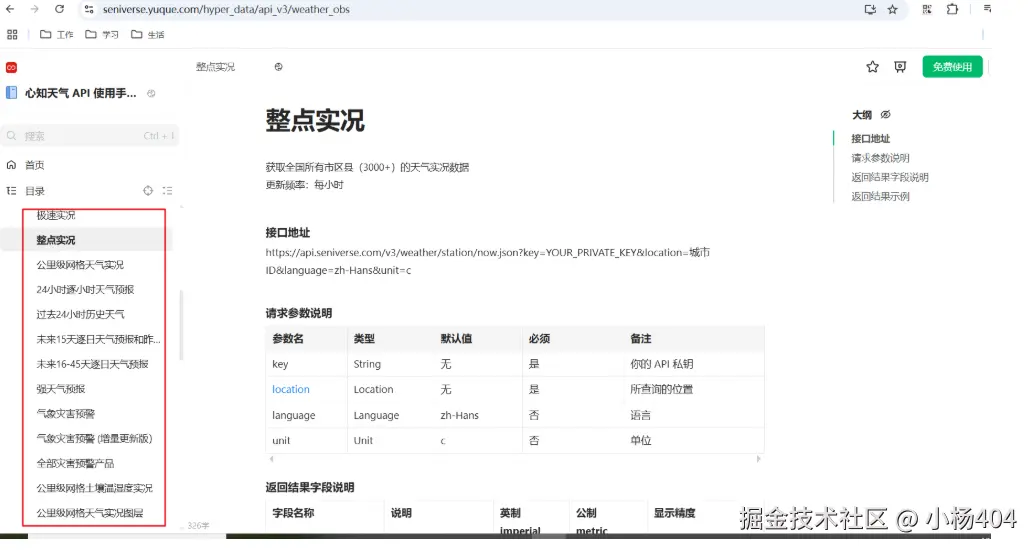Go to 首页 in the sidebar

click(34, 165)
